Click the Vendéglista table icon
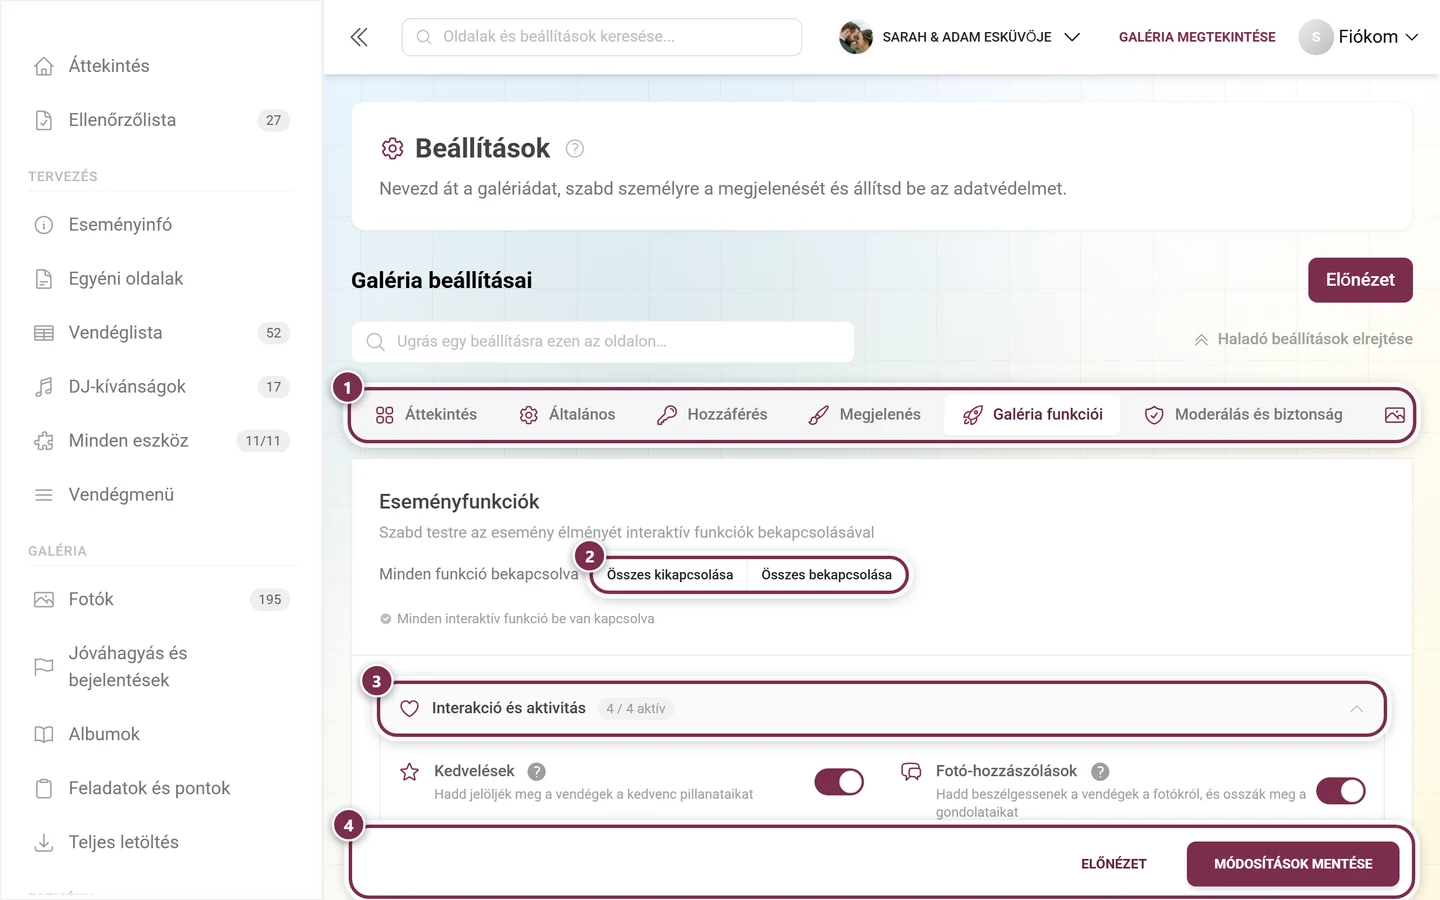This screenshot has height=900, width=1440. point(44,333)
